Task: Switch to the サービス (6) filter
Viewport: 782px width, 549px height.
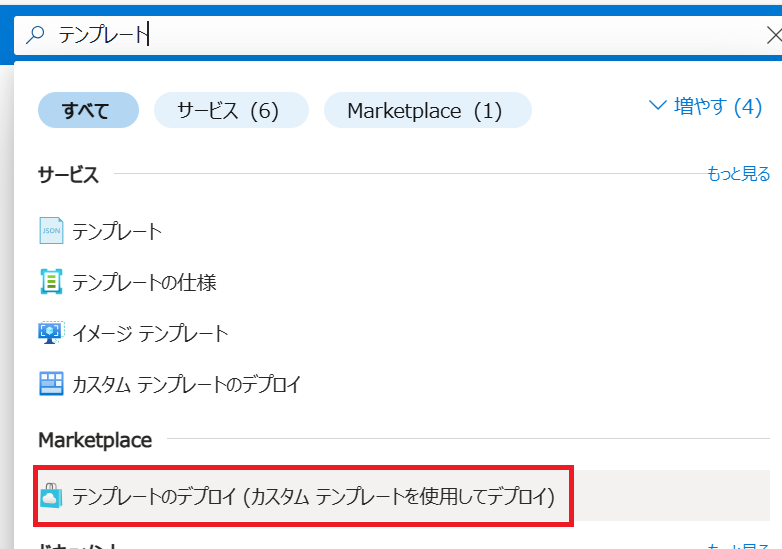Action: point(231,110)
